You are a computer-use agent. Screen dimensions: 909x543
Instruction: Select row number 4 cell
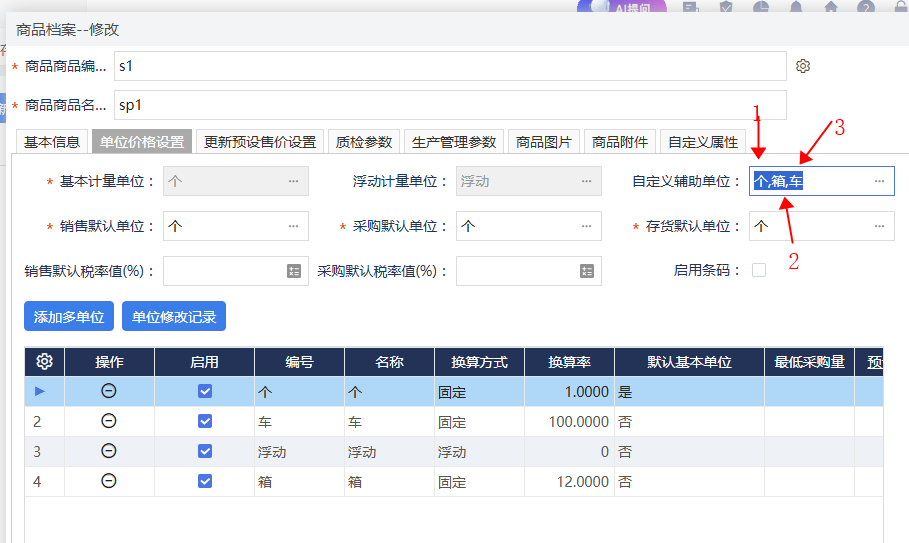tap(45, 482)
